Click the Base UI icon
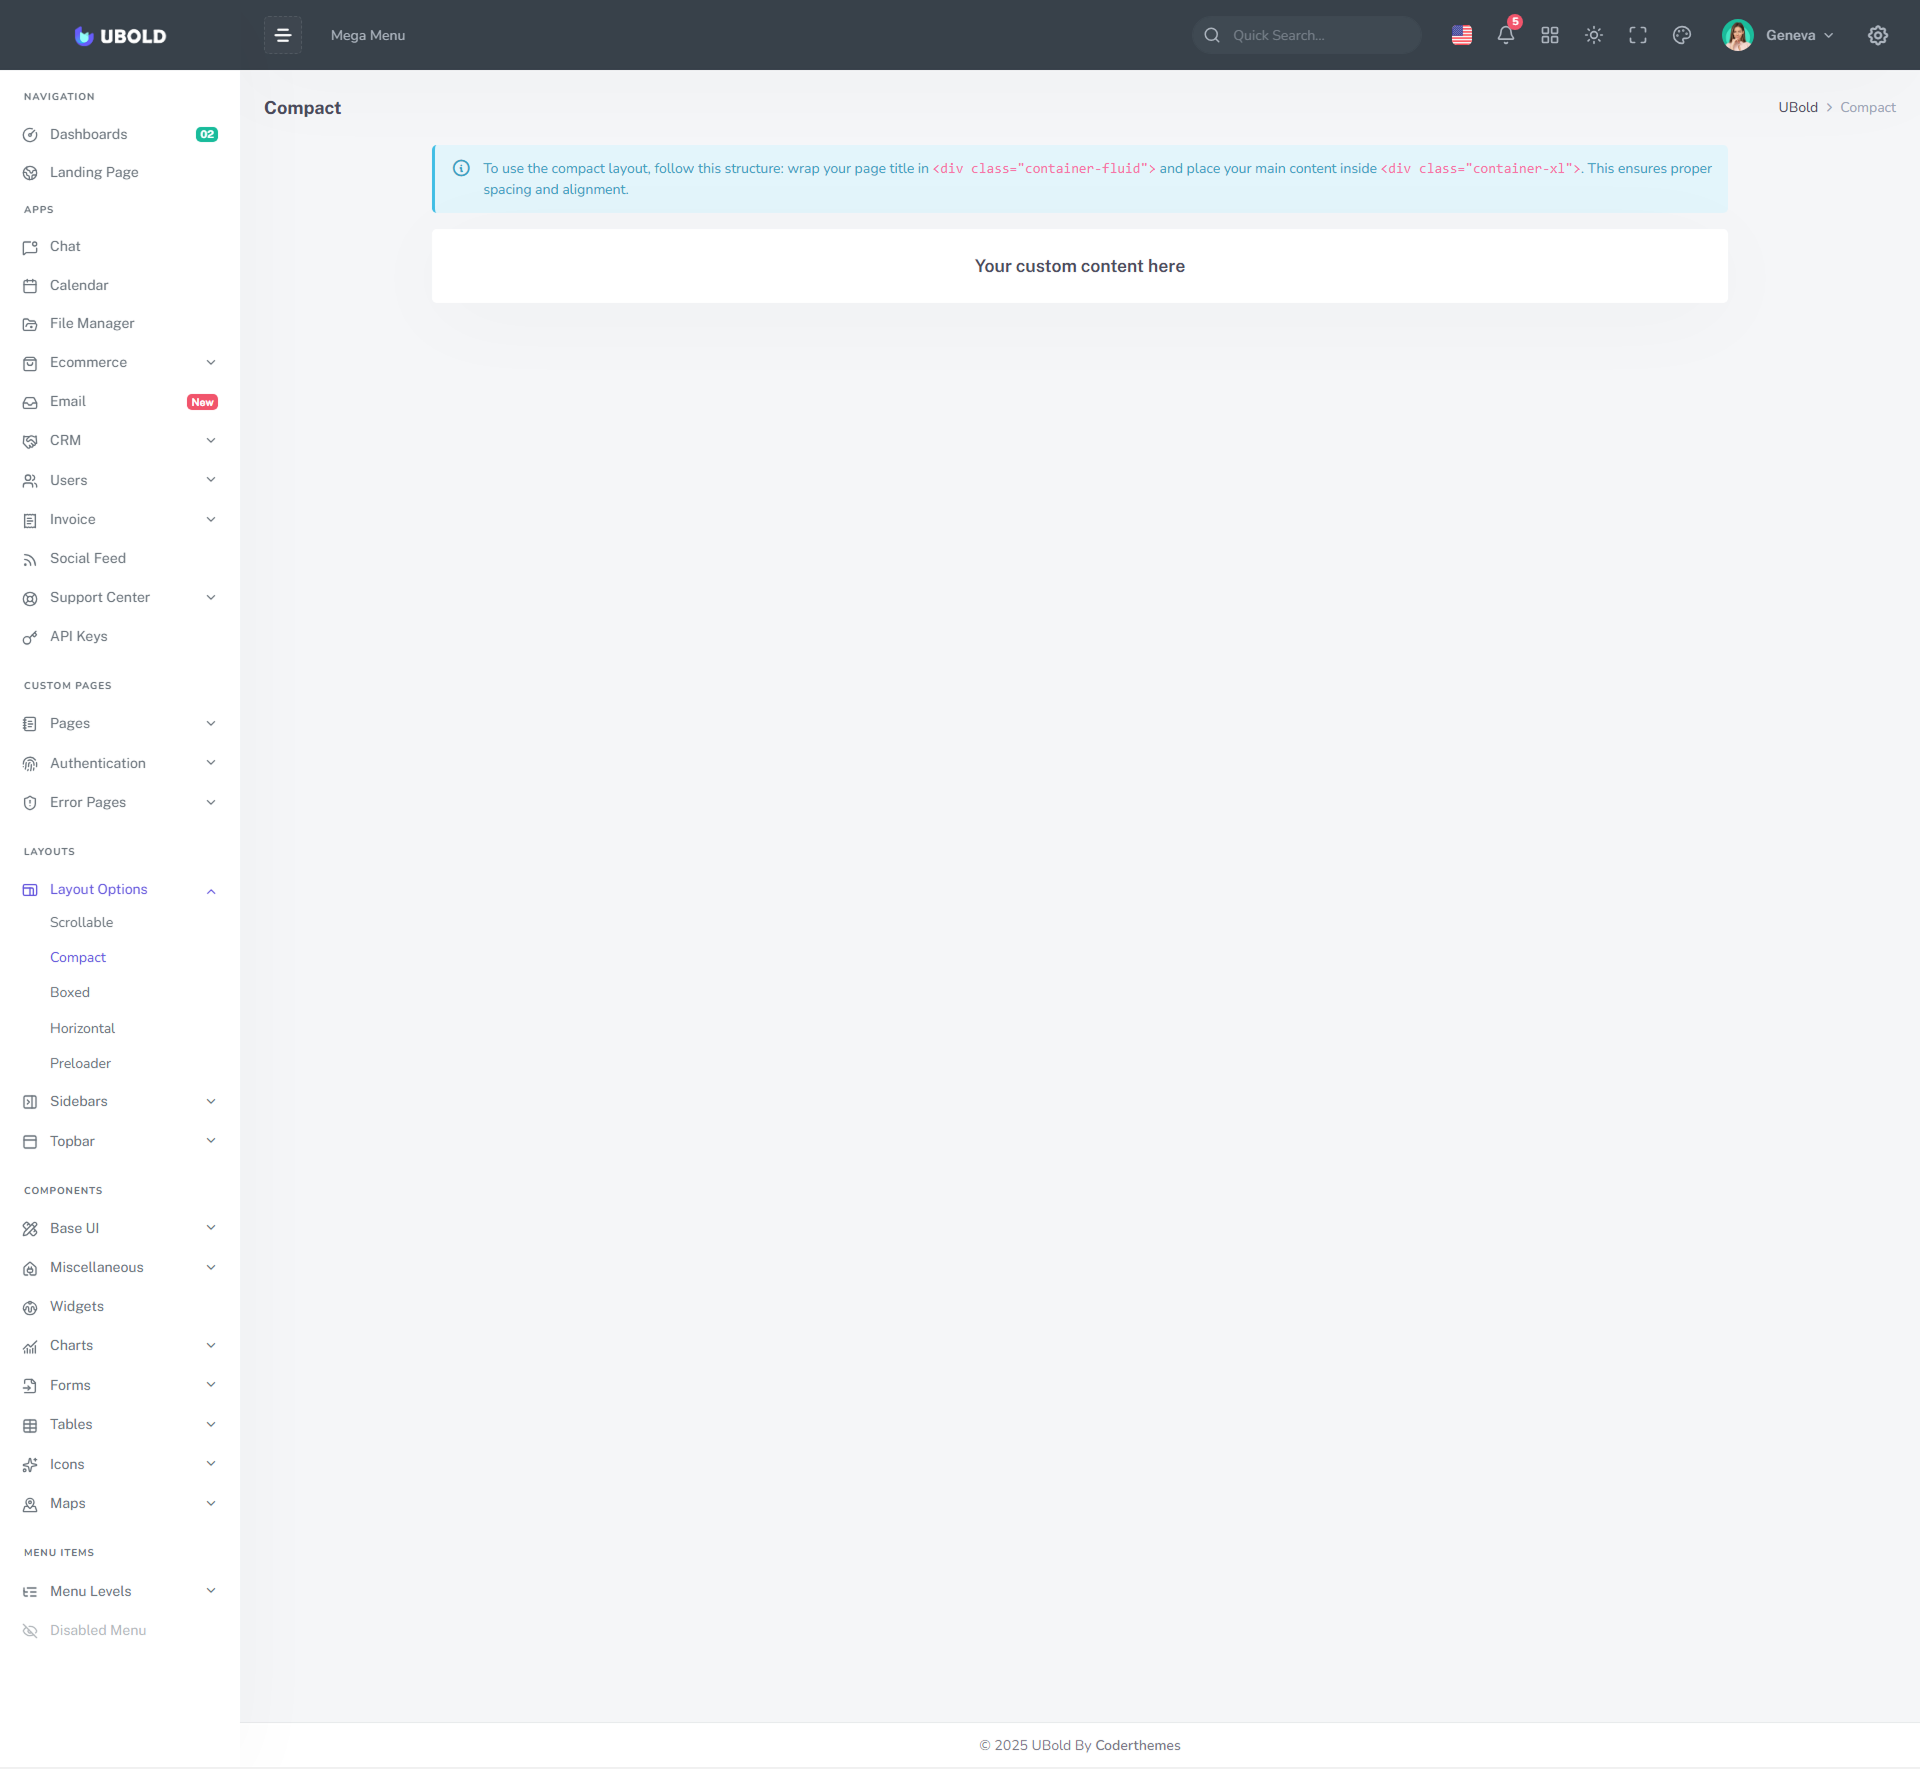This screenshot has height=1770, width=1920. (30, 1229)
